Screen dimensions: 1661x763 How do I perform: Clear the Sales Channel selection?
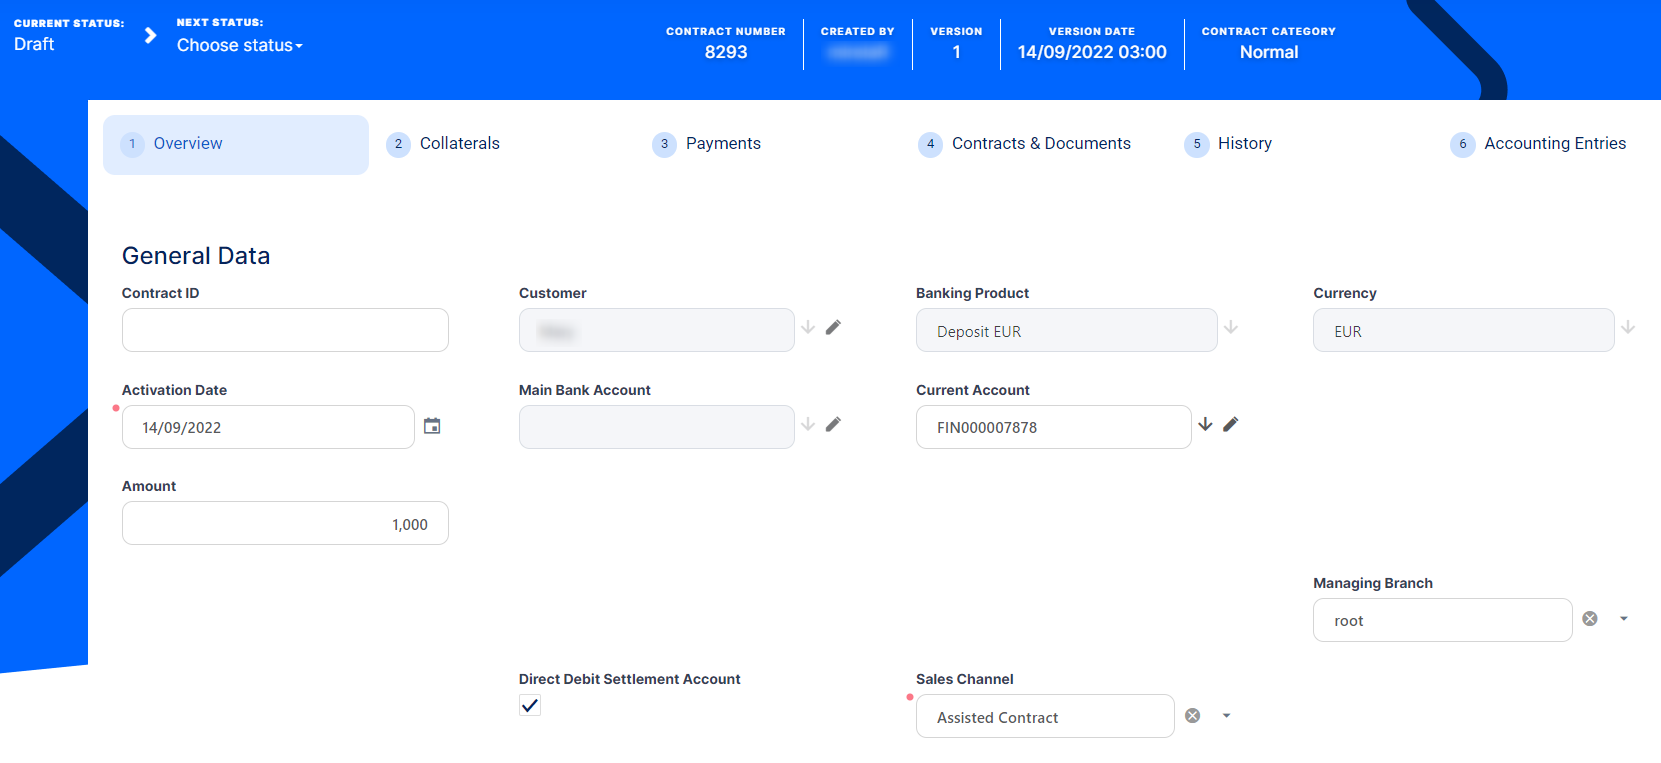(1192, 716)
